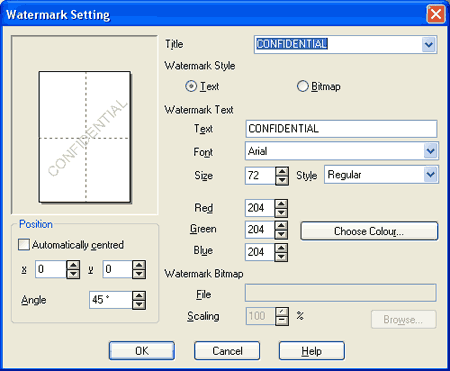Open the Style dropdown showing Regular
Viewport: 450px width, 371px height.
431,175
